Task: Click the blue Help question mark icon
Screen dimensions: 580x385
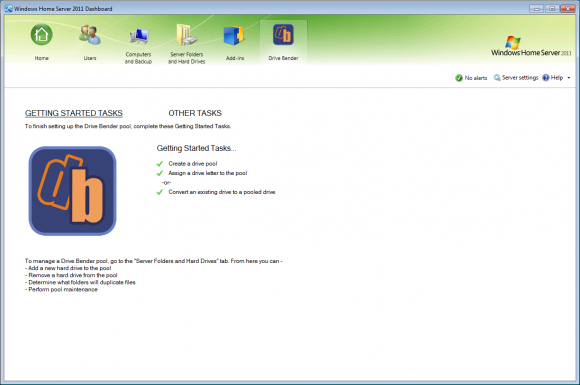Action: tap(546, 77)
